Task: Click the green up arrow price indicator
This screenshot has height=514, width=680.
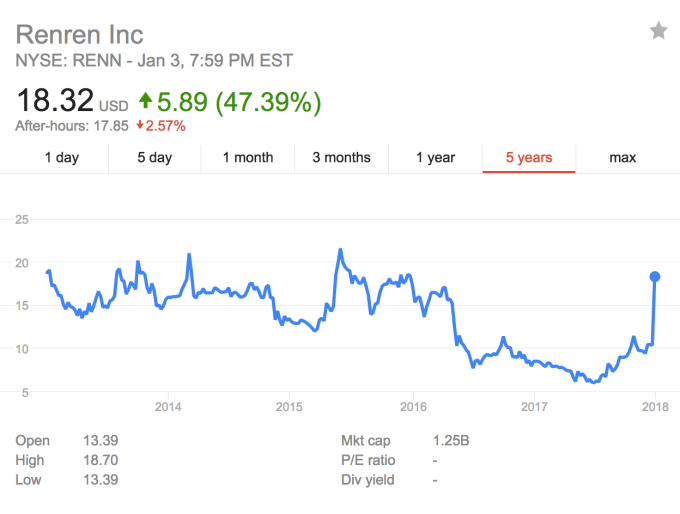Action: pyautogui.click(x=148, y=101)
